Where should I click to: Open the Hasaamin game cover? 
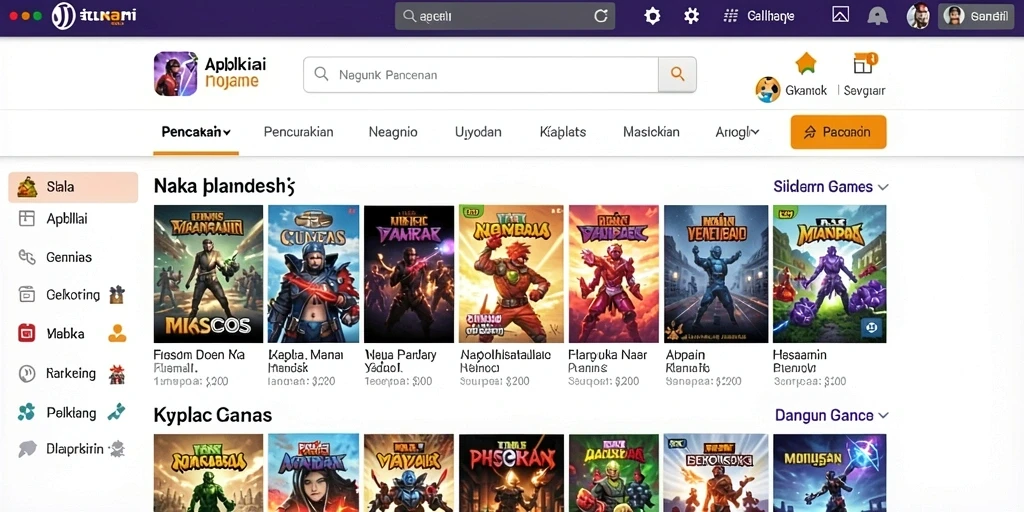coord(829,274)
